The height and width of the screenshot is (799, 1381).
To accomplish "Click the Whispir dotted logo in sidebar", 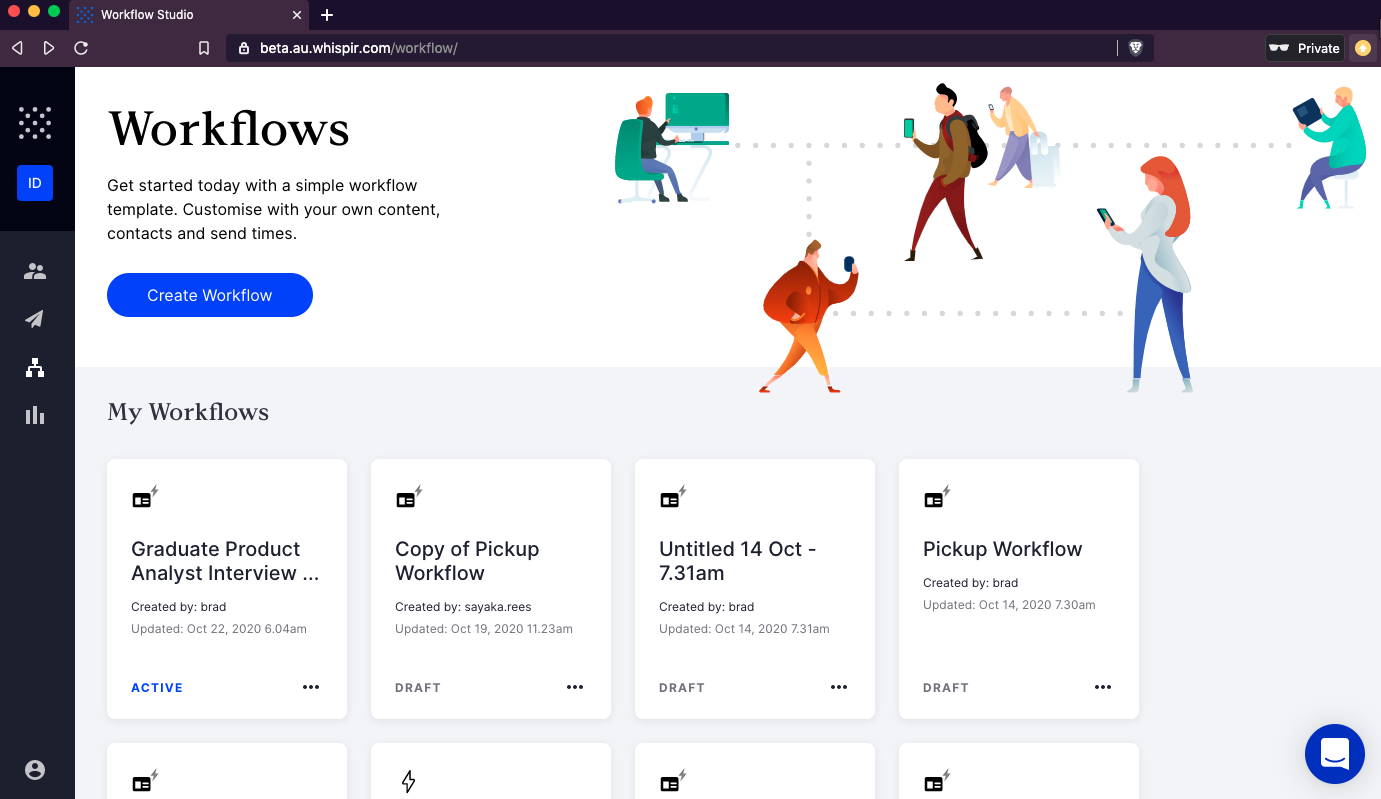I will tap(35, 123).
